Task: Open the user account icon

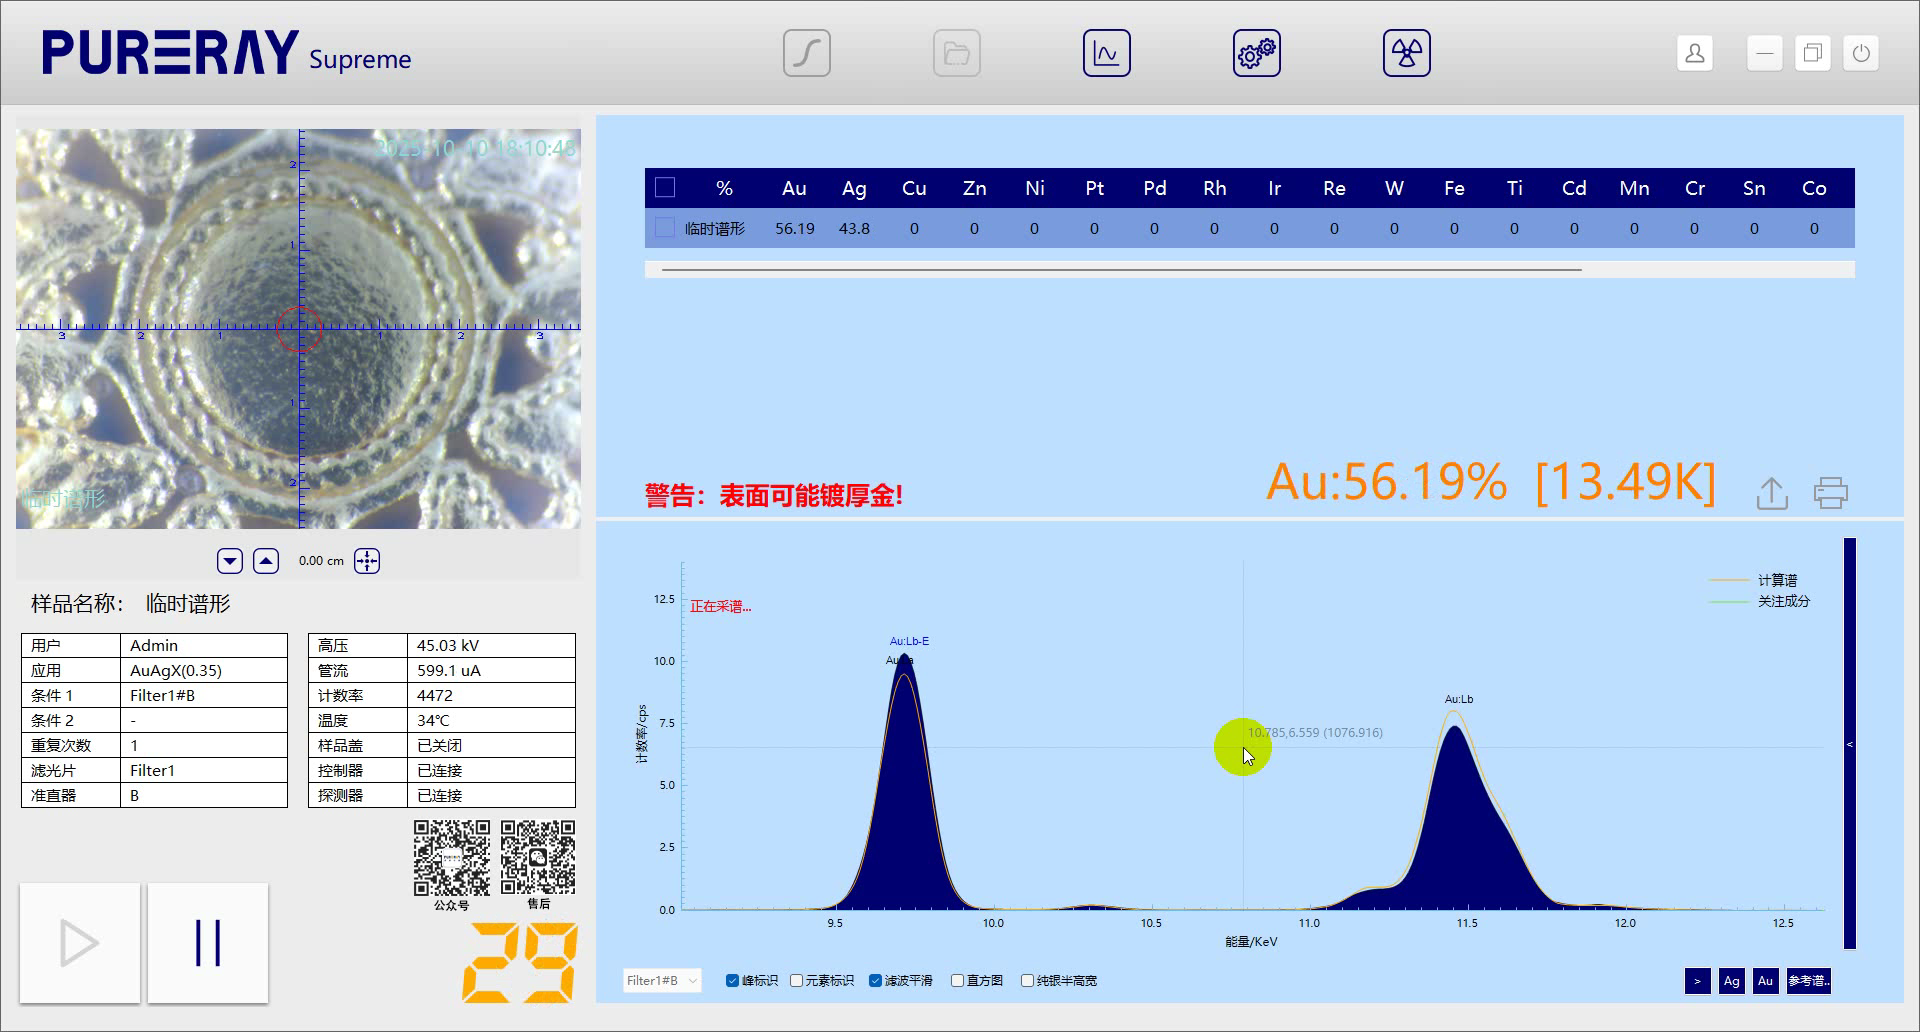Action: pos(1694,53)
